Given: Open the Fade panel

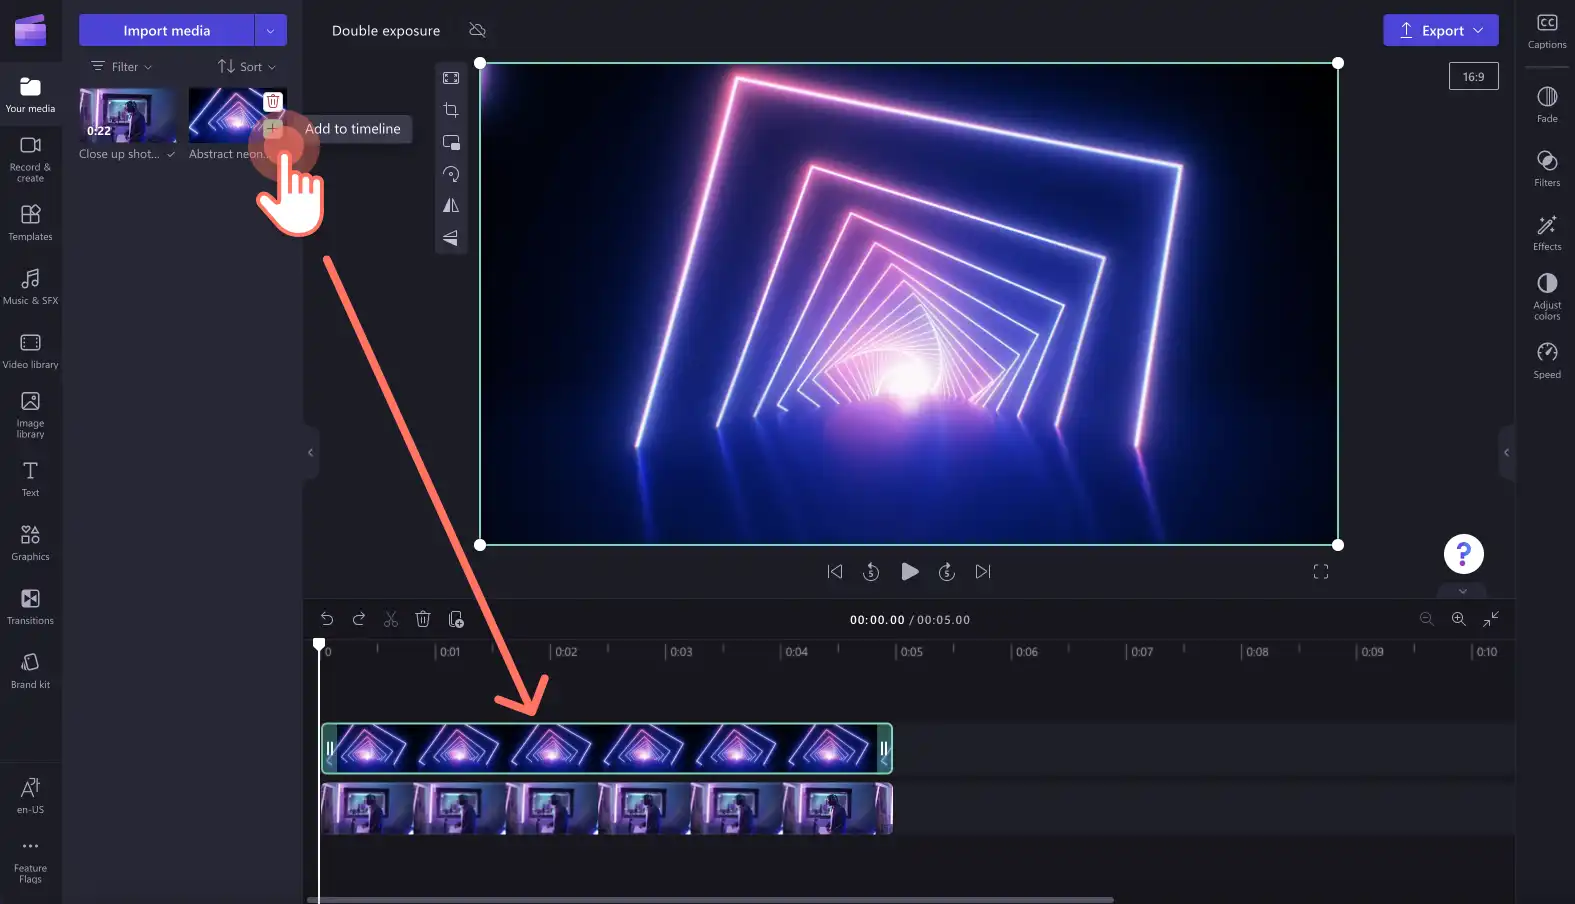Looking at the screenshot, I should [x=1547, y=104].
